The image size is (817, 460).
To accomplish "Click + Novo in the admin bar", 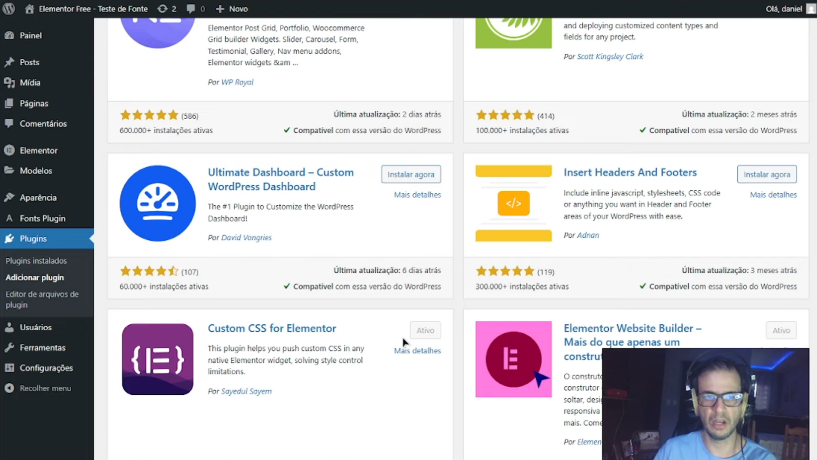I will click(x=231, y=8).
